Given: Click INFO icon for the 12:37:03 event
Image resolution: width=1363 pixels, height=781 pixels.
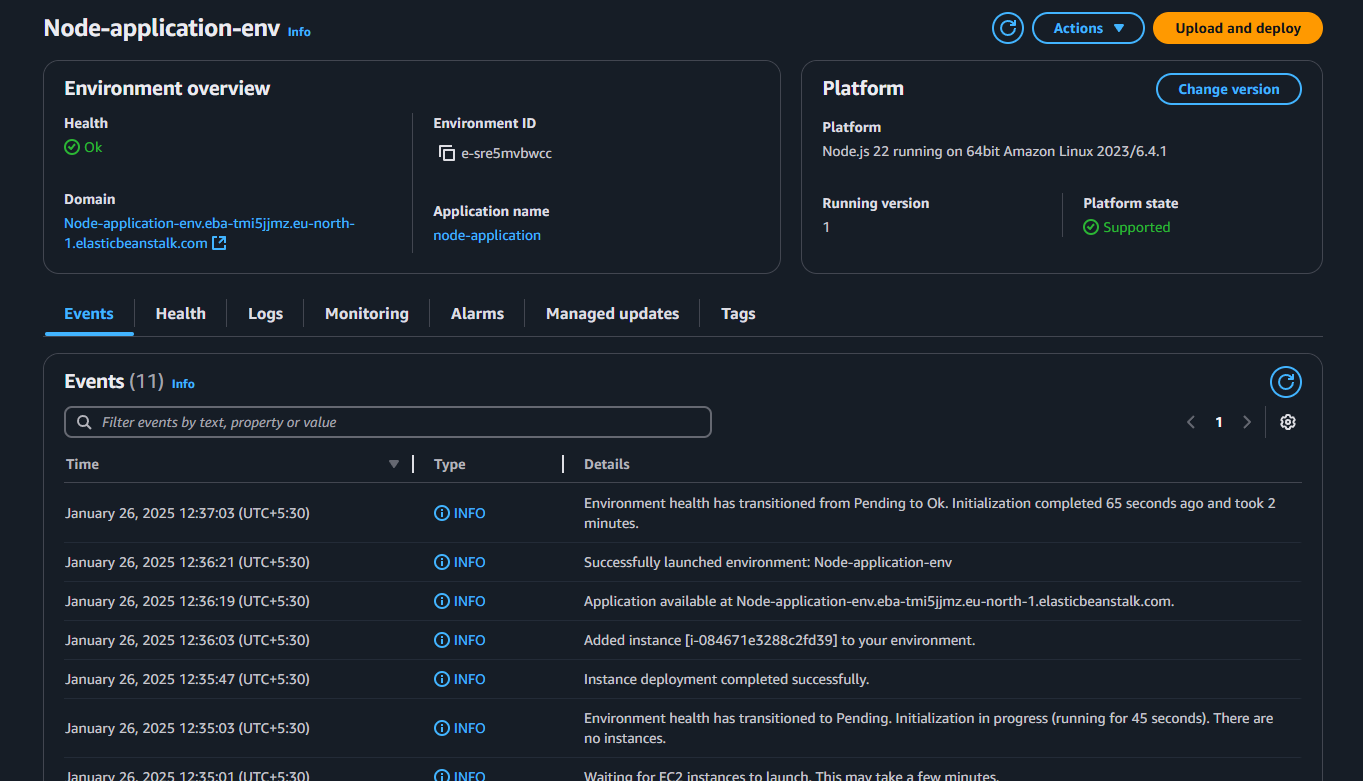Looking at the screenshot, I should [441, 513].
